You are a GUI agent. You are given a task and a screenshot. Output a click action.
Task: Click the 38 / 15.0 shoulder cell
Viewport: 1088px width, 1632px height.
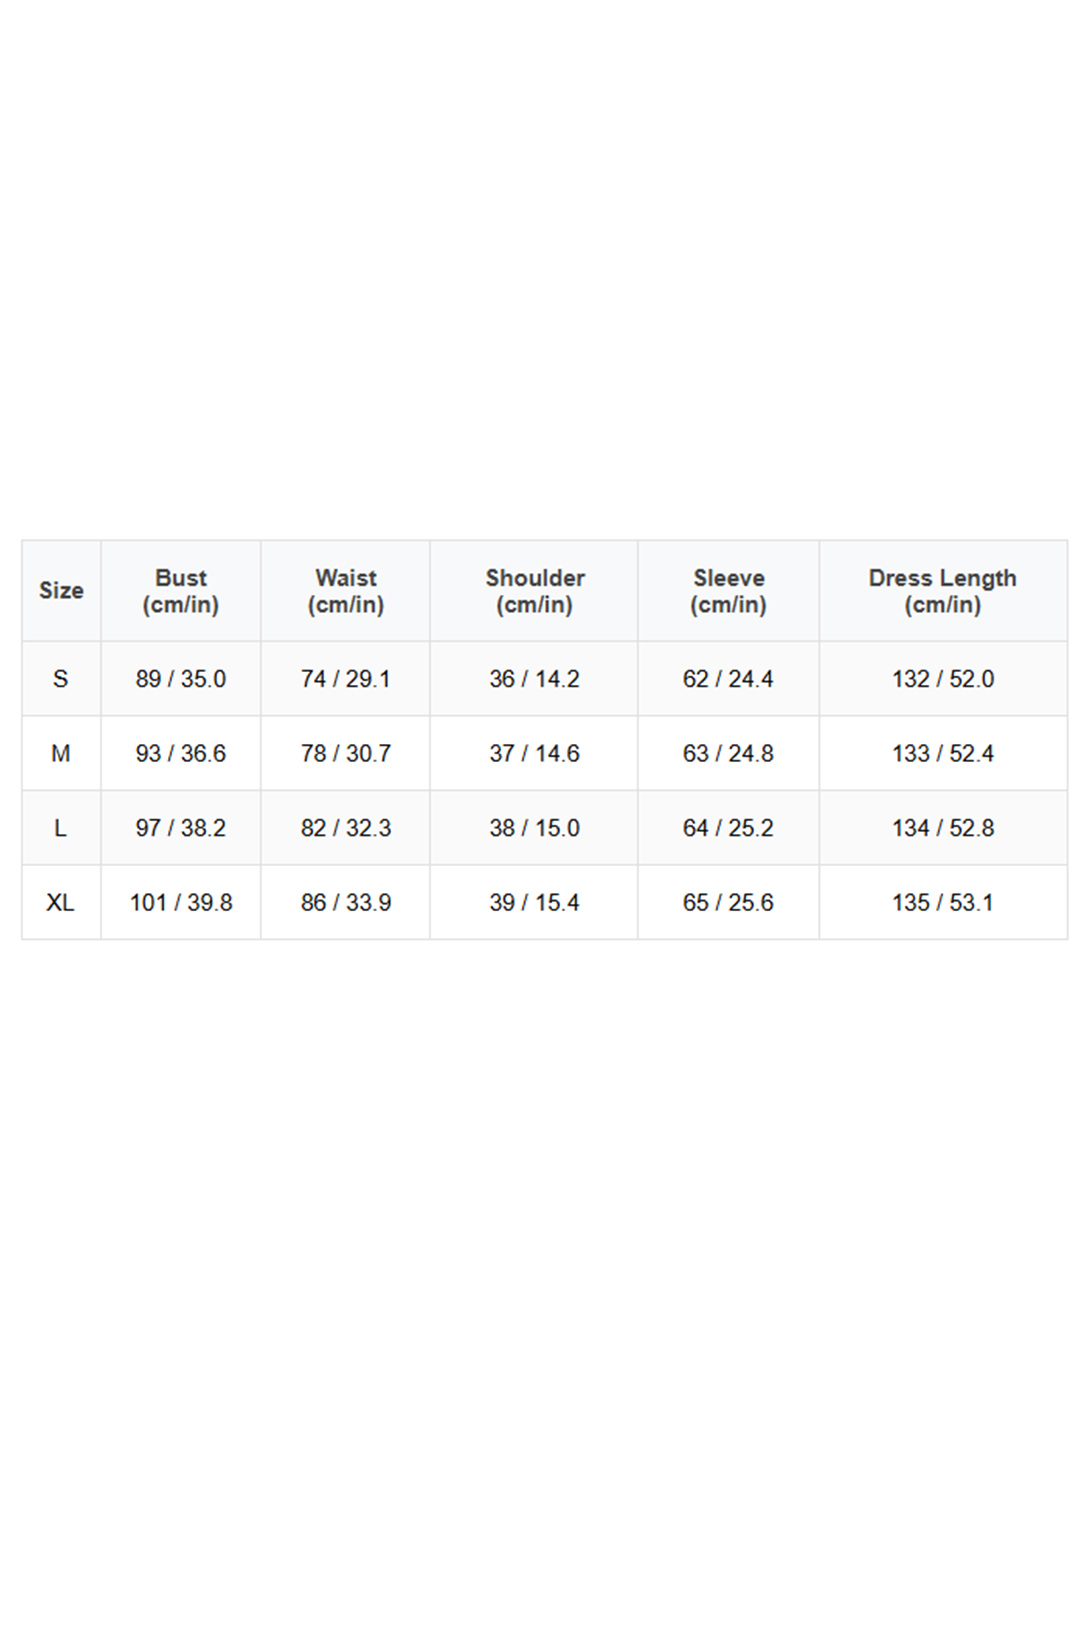click(535, 828)
